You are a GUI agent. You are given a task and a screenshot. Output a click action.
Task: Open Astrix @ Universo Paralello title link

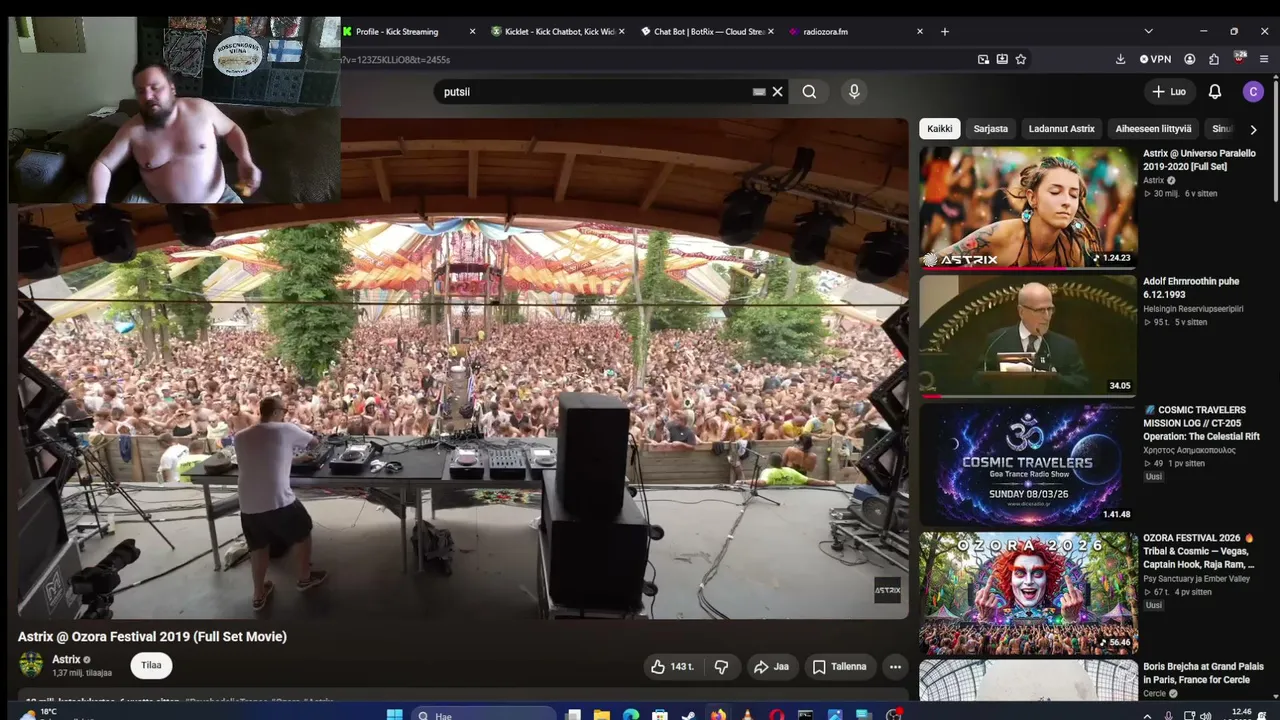click(x=1200, y=160)
